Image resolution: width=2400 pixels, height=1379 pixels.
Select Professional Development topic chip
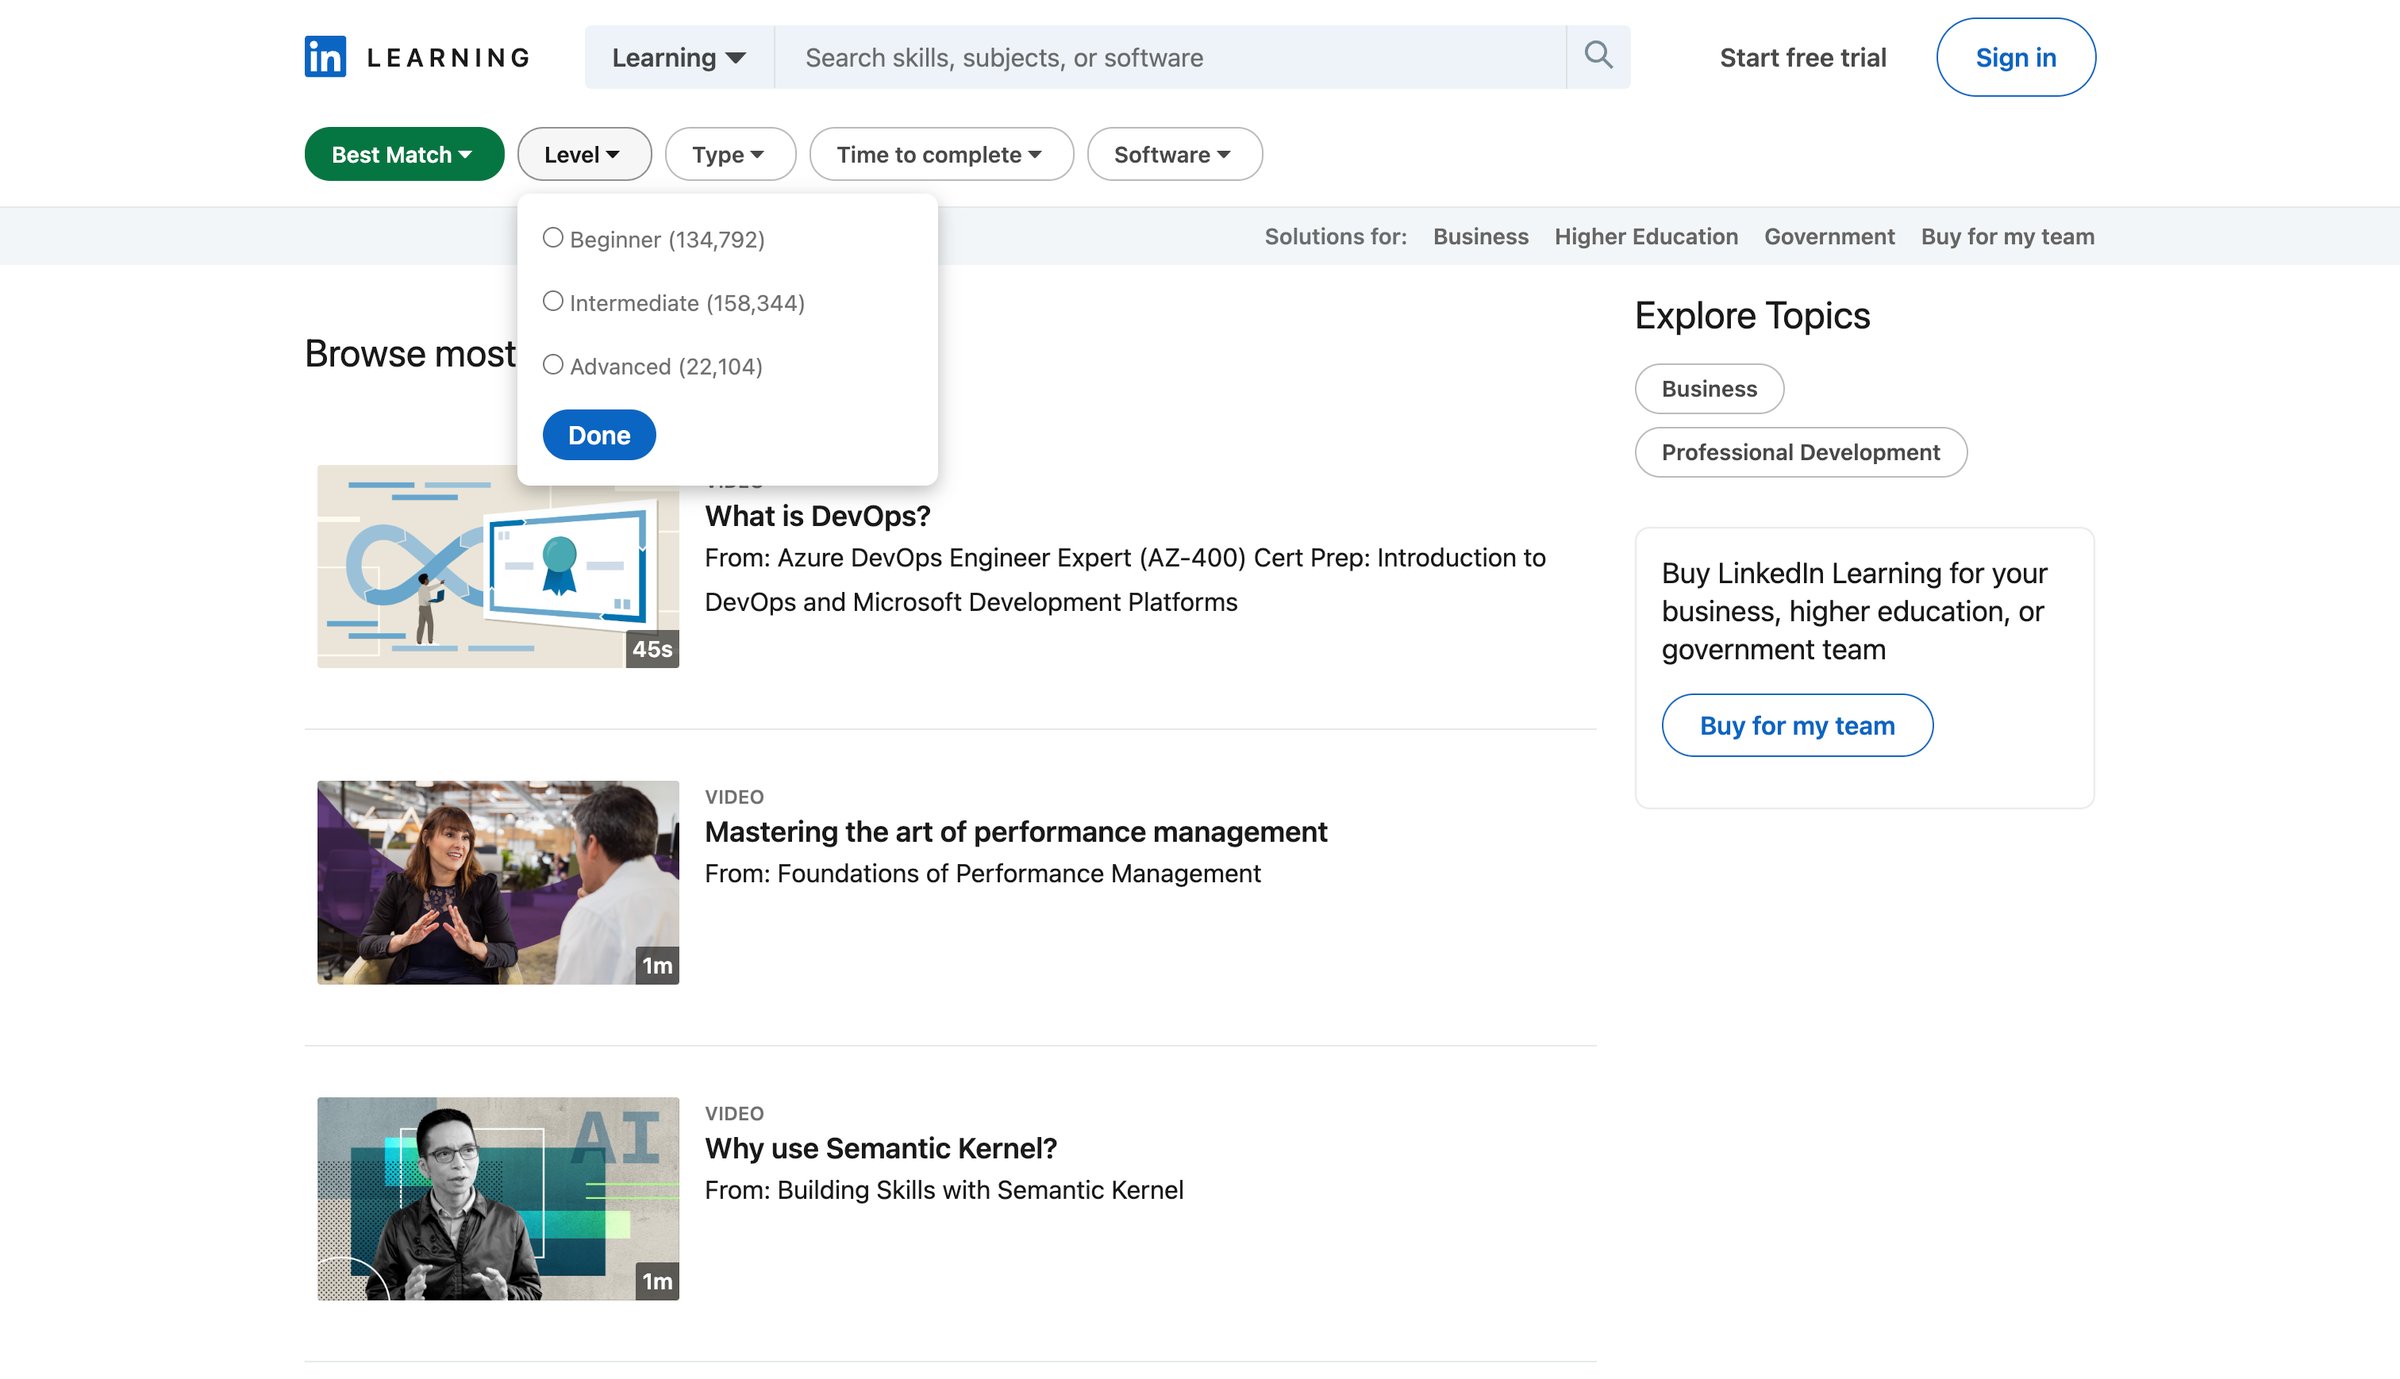coord(1800,452)
